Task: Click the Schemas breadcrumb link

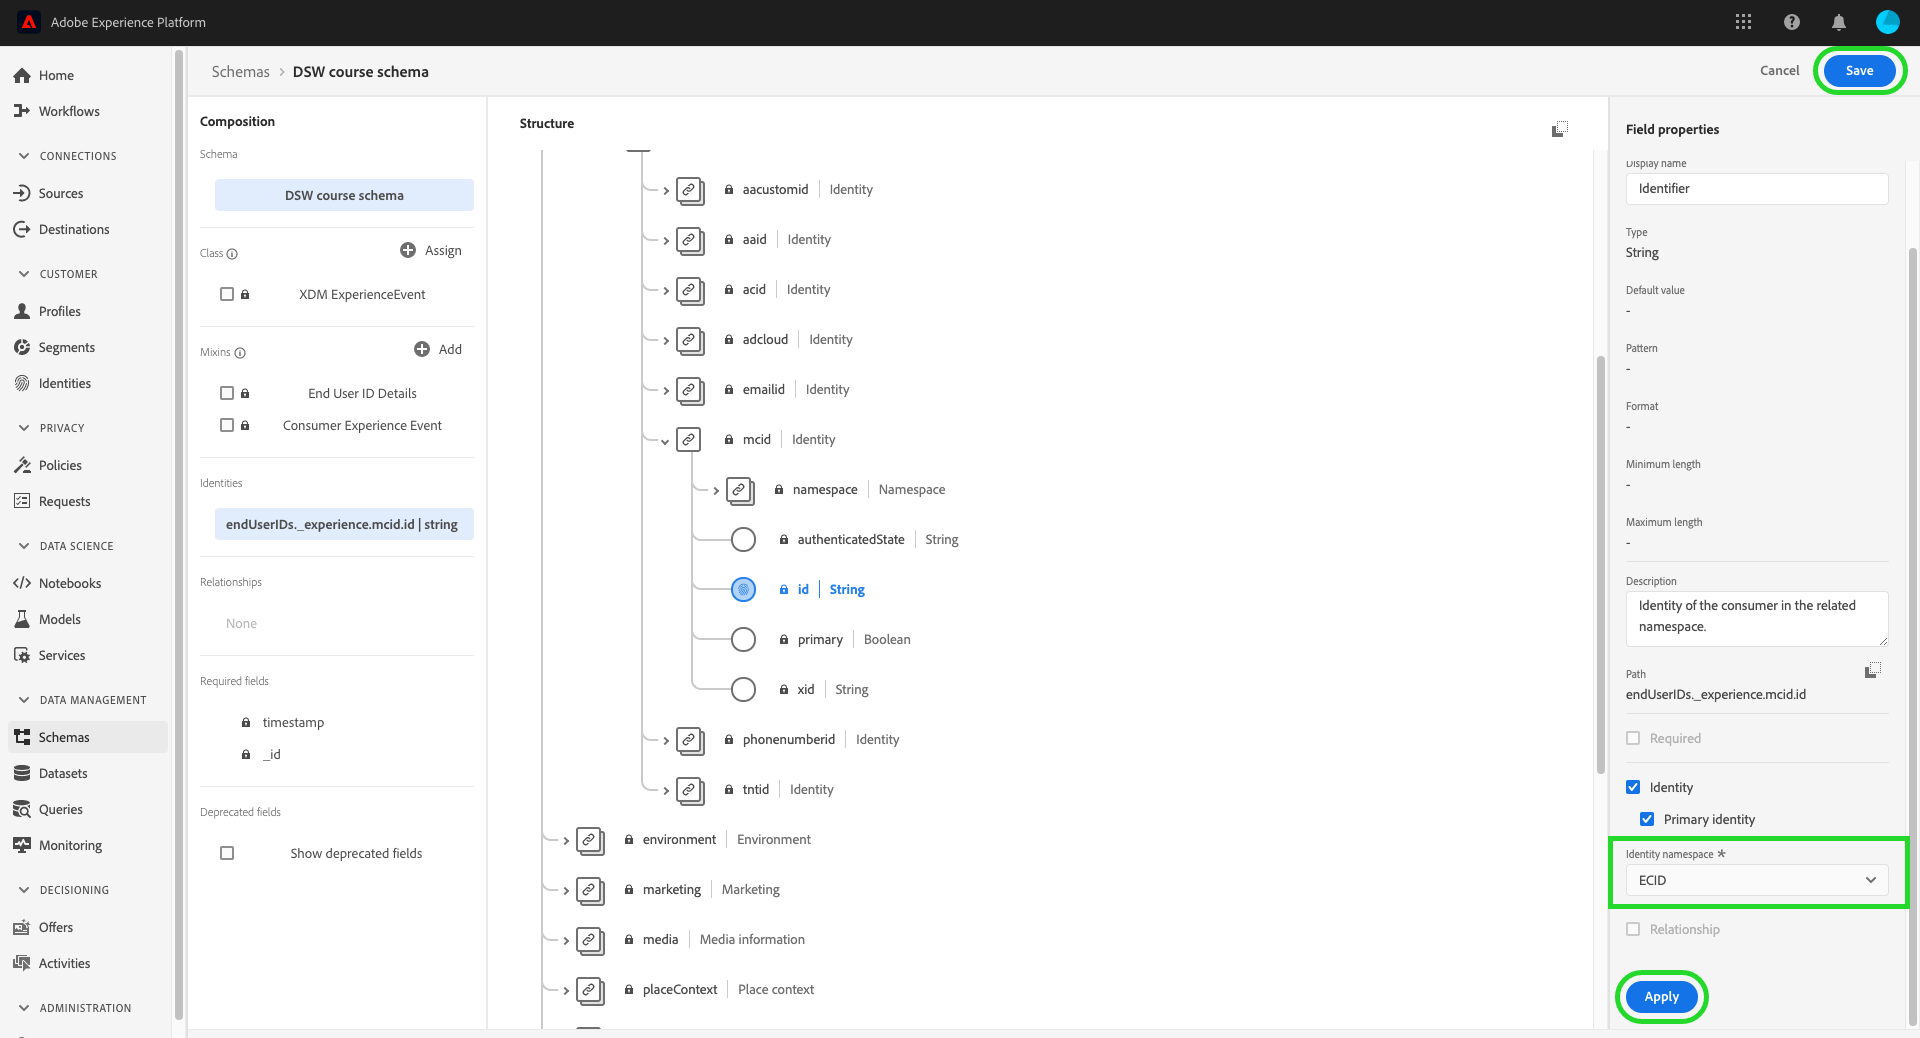Action: (x=240, y=72)
